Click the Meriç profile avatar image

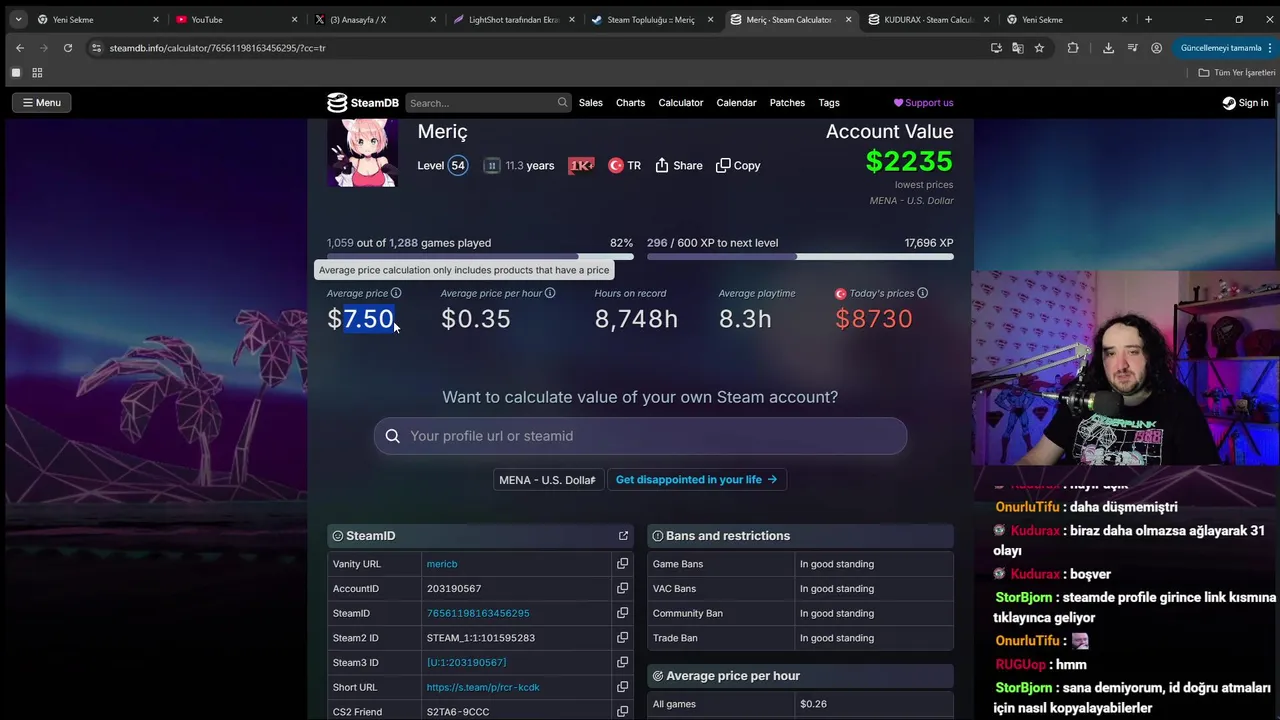362,153
